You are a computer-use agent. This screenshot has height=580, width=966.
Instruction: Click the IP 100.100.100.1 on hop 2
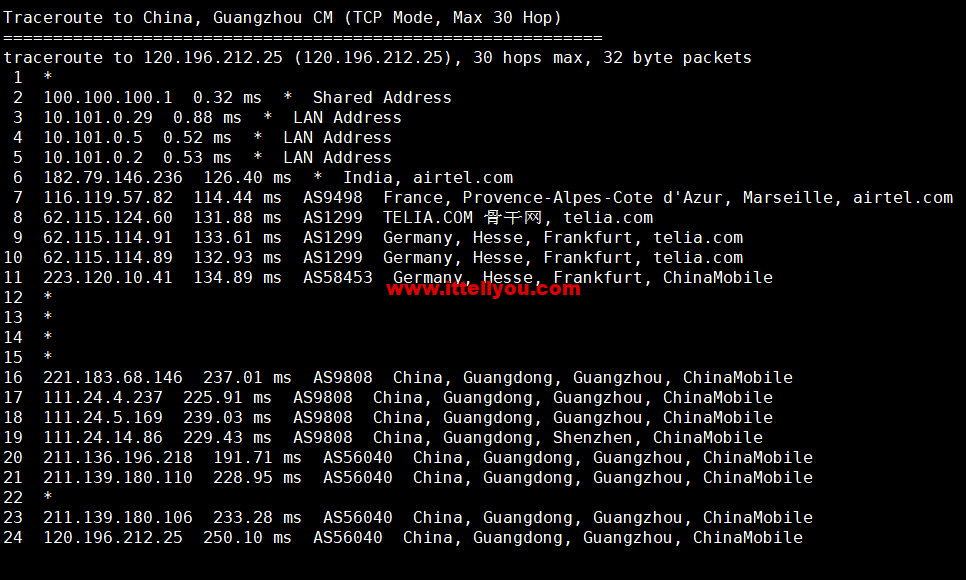[108, 97]
